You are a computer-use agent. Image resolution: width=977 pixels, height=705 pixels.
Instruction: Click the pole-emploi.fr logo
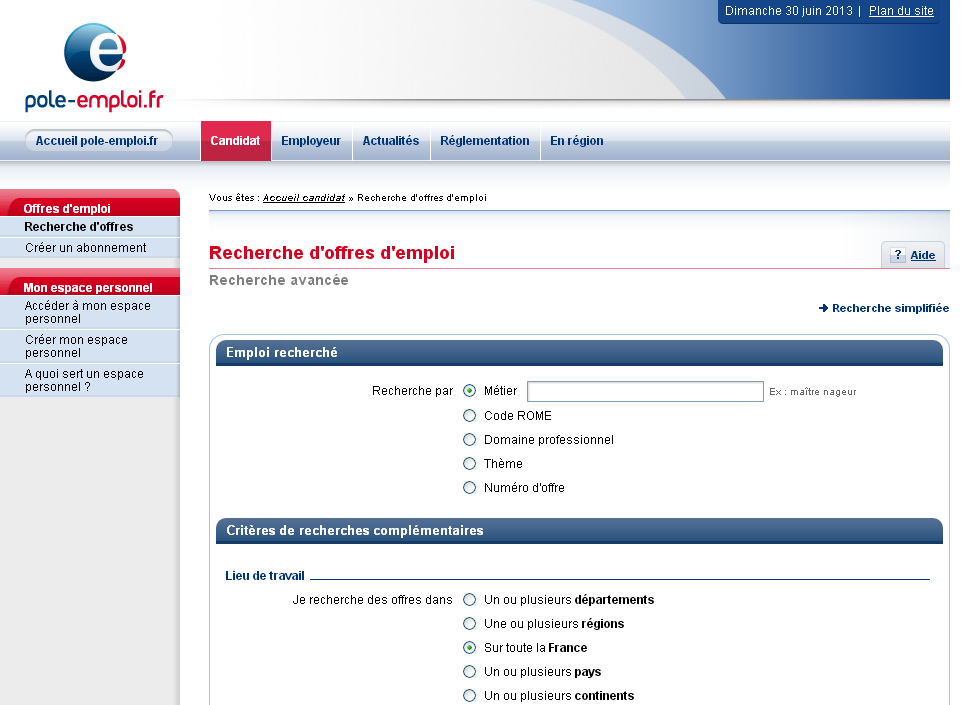(x=95, y=67)
